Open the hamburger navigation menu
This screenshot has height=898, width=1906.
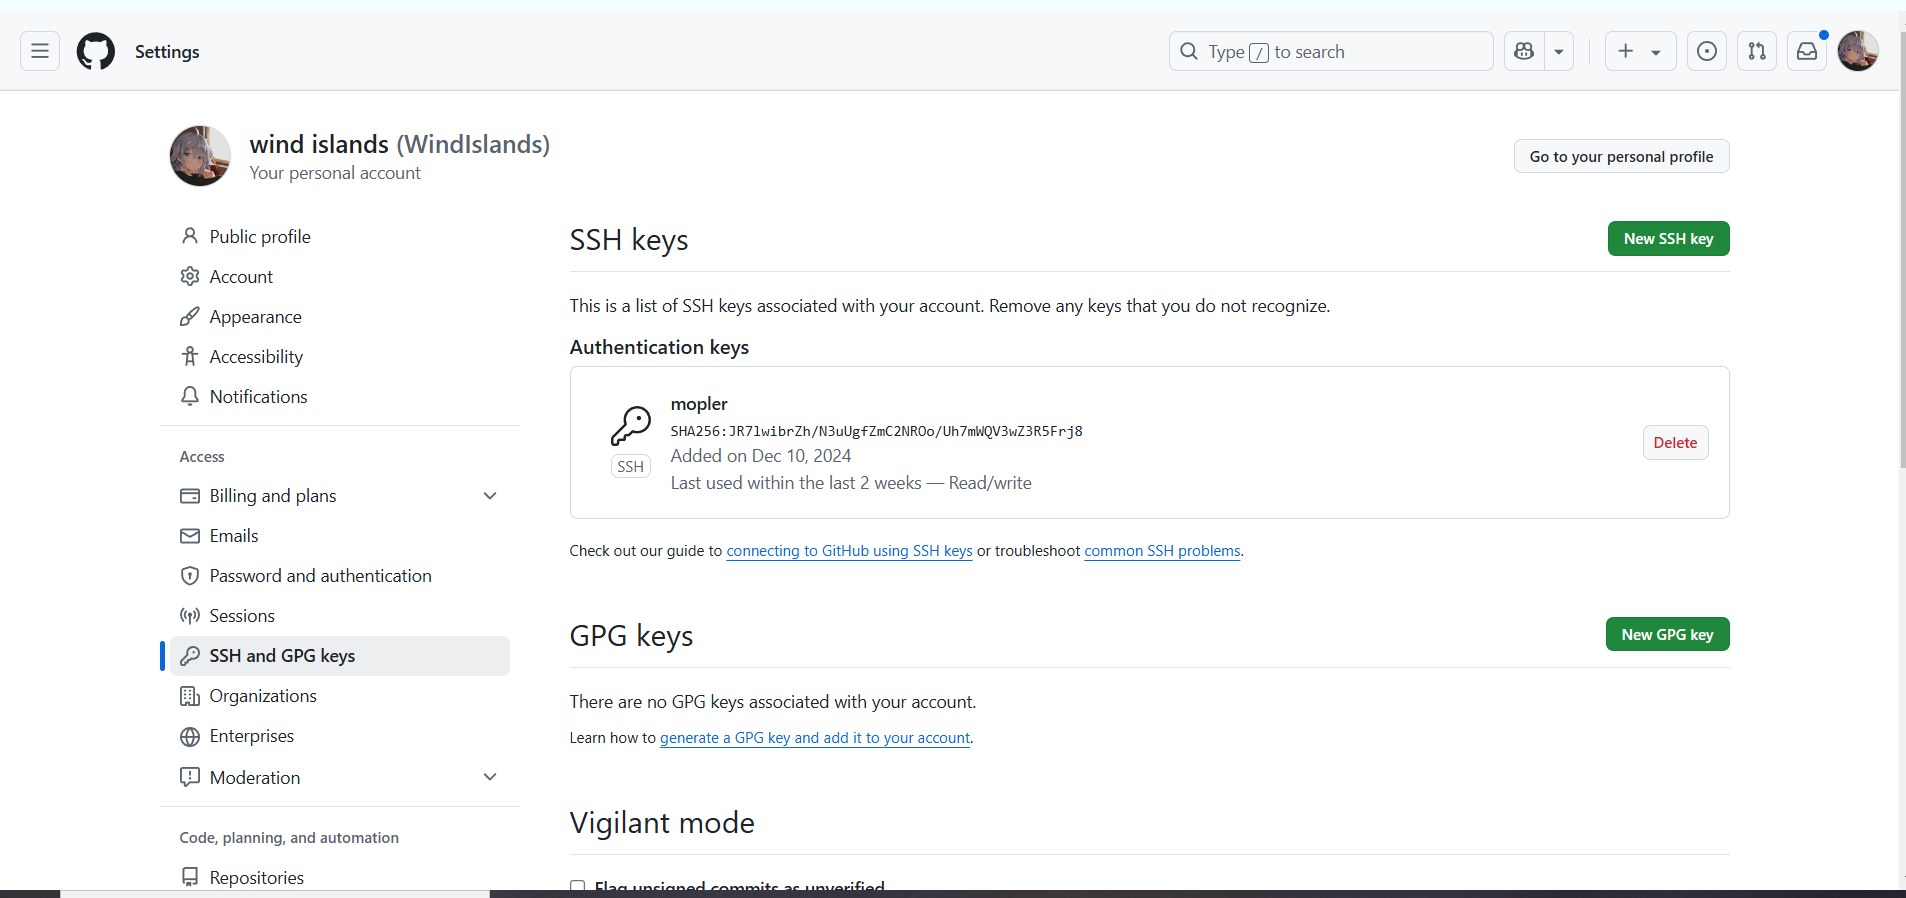point(40,51)
